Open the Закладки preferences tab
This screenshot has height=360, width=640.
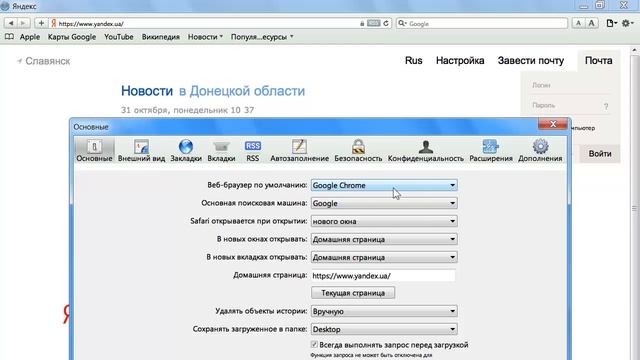coord(186,150)
